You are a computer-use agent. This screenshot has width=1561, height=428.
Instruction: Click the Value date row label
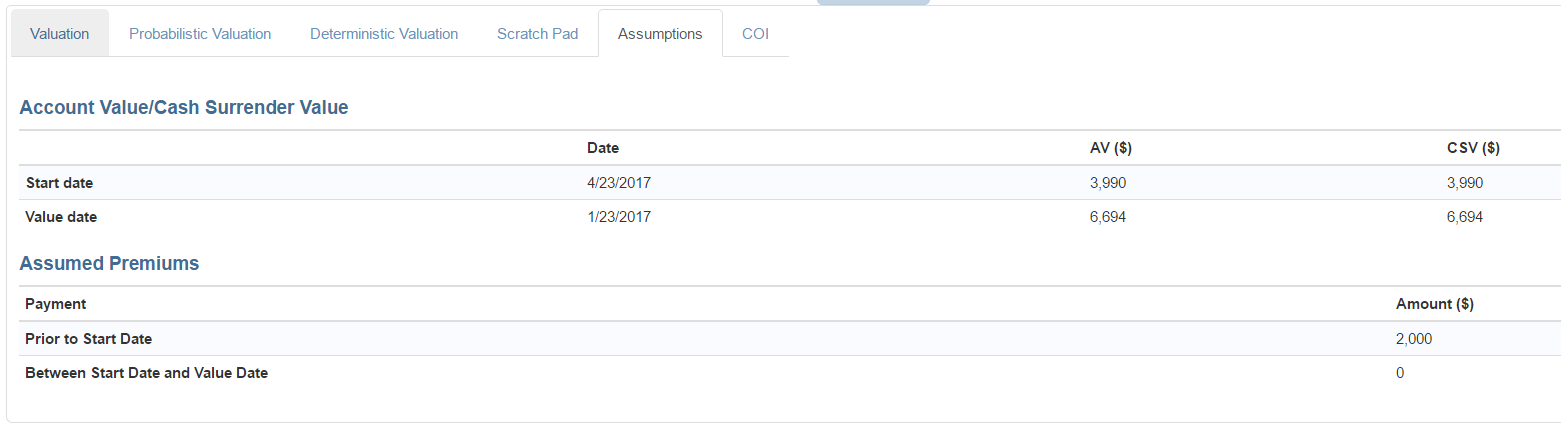(61, 216)
